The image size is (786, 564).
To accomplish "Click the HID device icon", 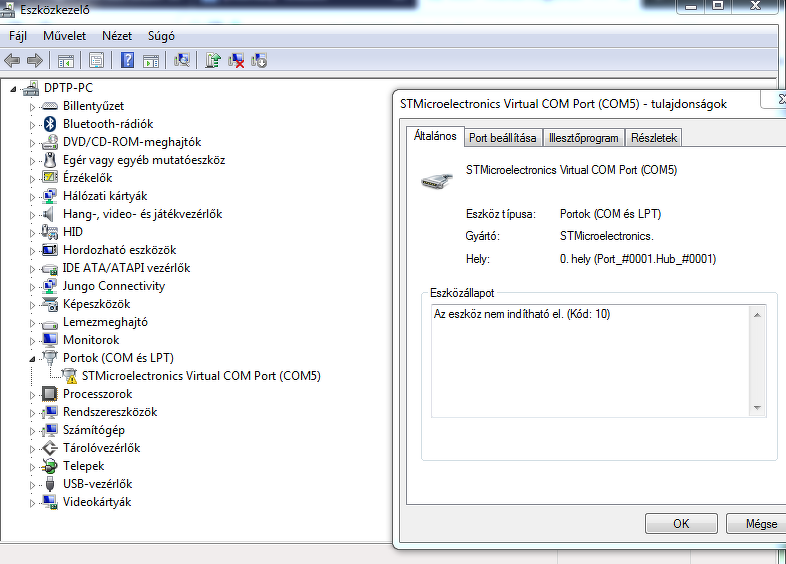I will coord(50,232).
